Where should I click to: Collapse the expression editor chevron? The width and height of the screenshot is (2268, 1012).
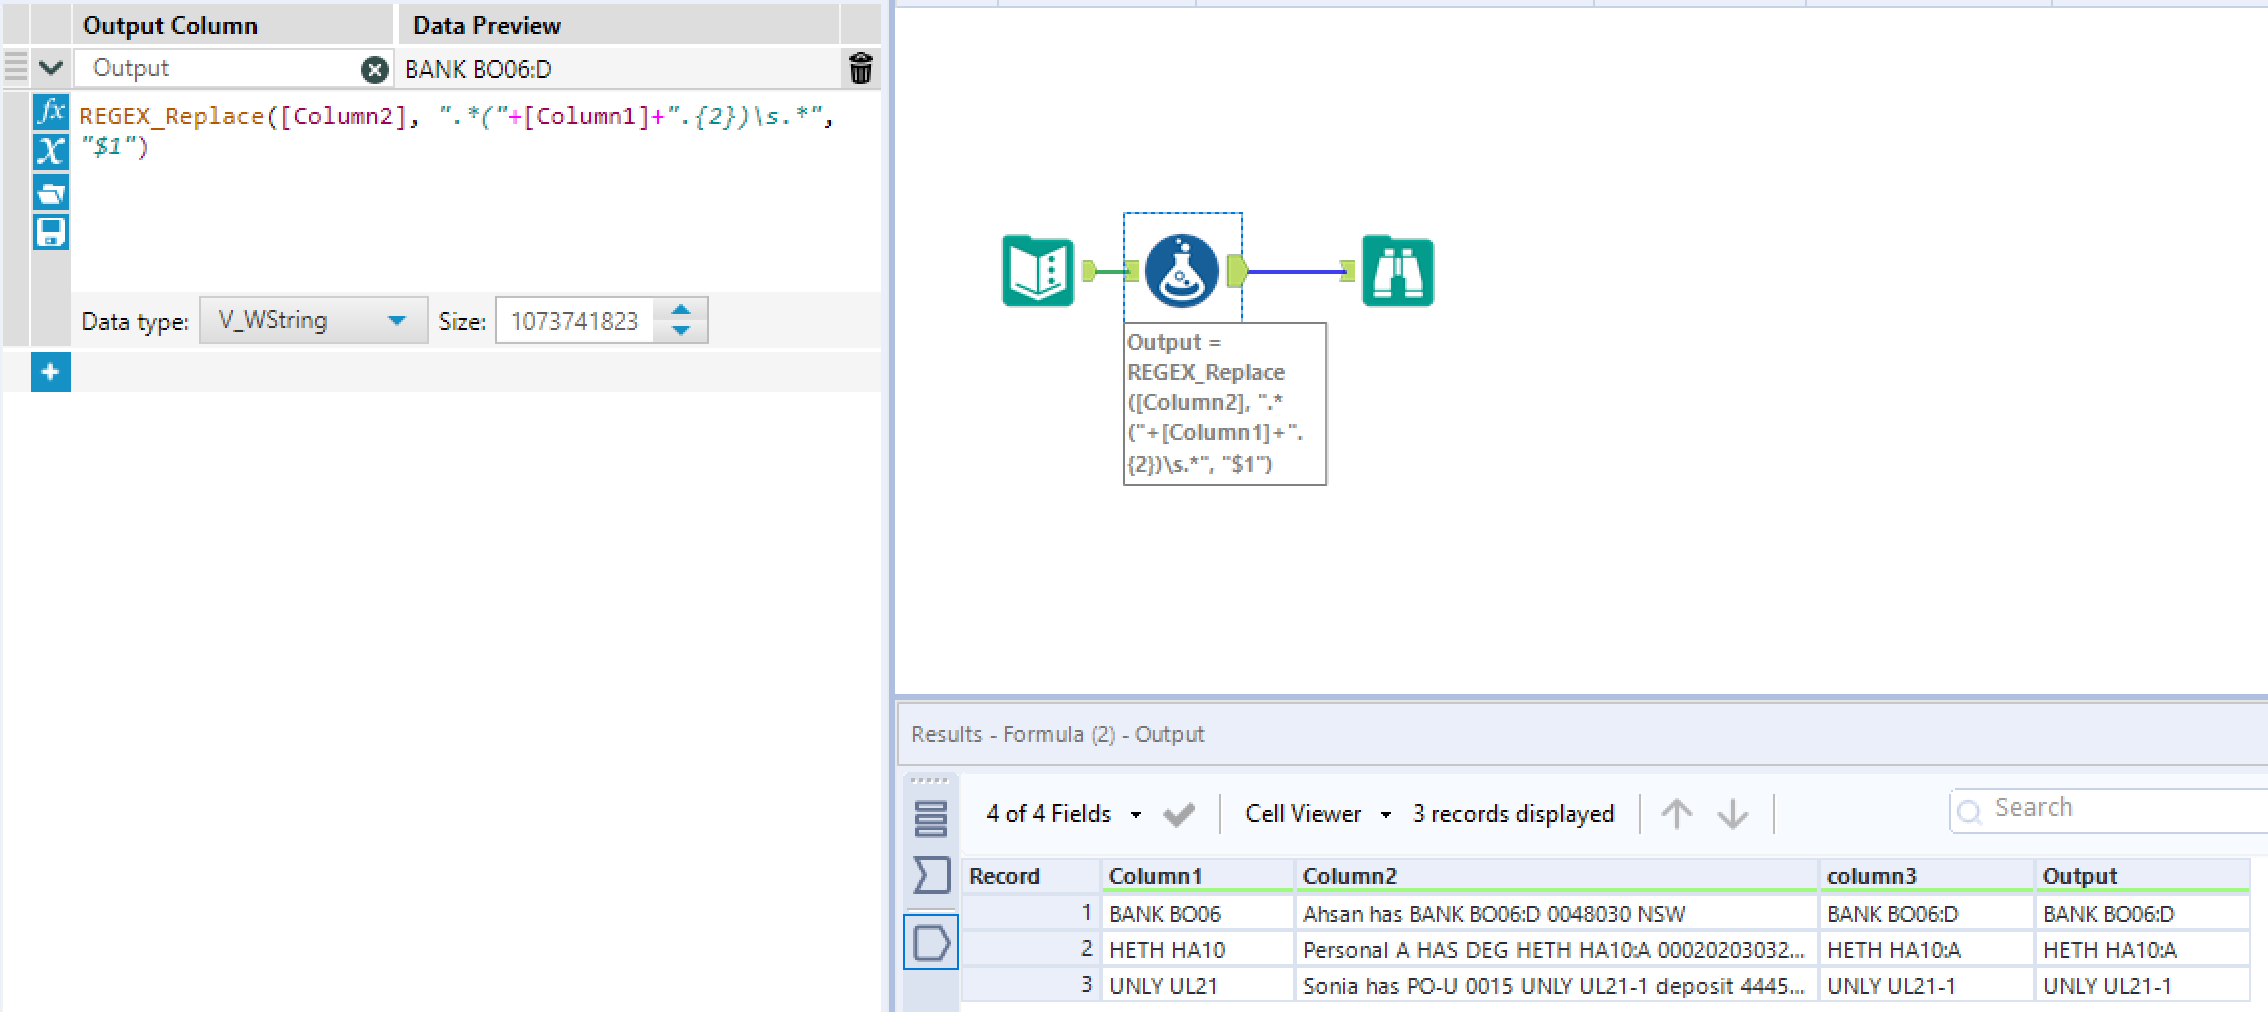(x=50, y=68)
